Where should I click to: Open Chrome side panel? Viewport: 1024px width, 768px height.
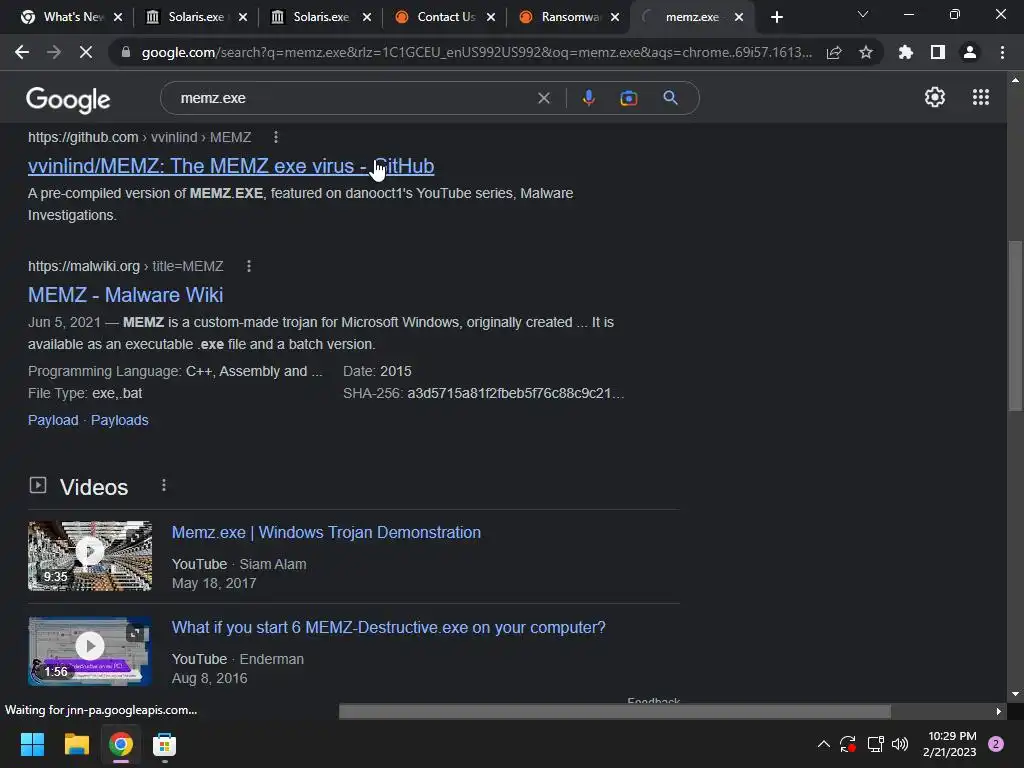(x=938, y=52)
